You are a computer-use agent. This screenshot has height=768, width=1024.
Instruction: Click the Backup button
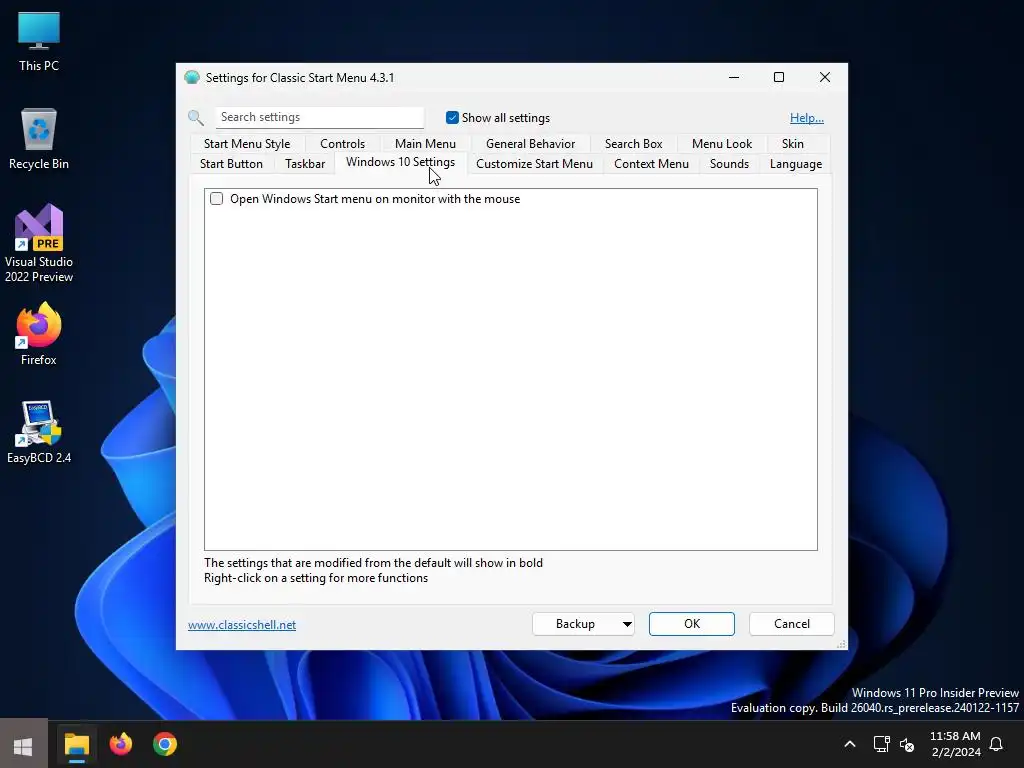tap(575, 624)
